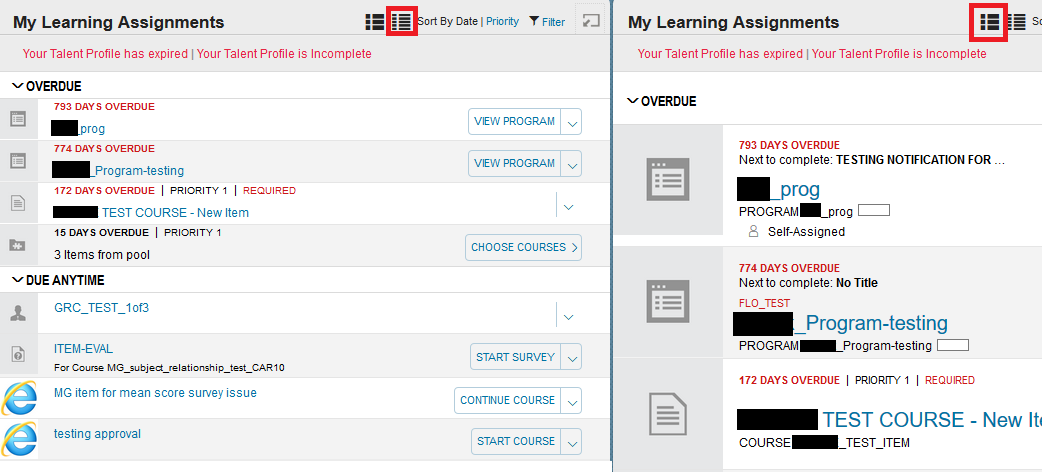Click the pop-out window icon in left panel
Viewport: 1042px width, 472px height.
coord(591,21)
